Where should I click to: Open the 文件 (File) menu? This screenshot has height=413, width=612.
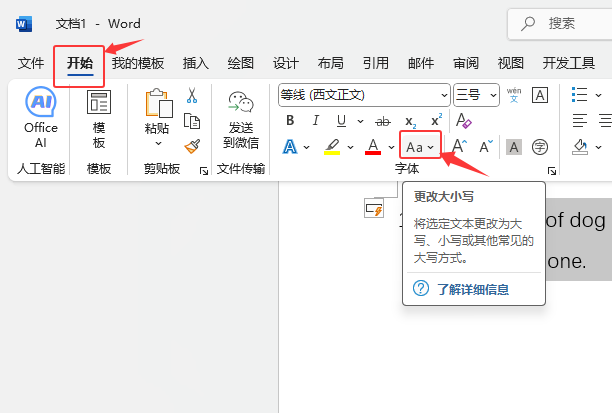pyautogui.click(x=31, y=63)
